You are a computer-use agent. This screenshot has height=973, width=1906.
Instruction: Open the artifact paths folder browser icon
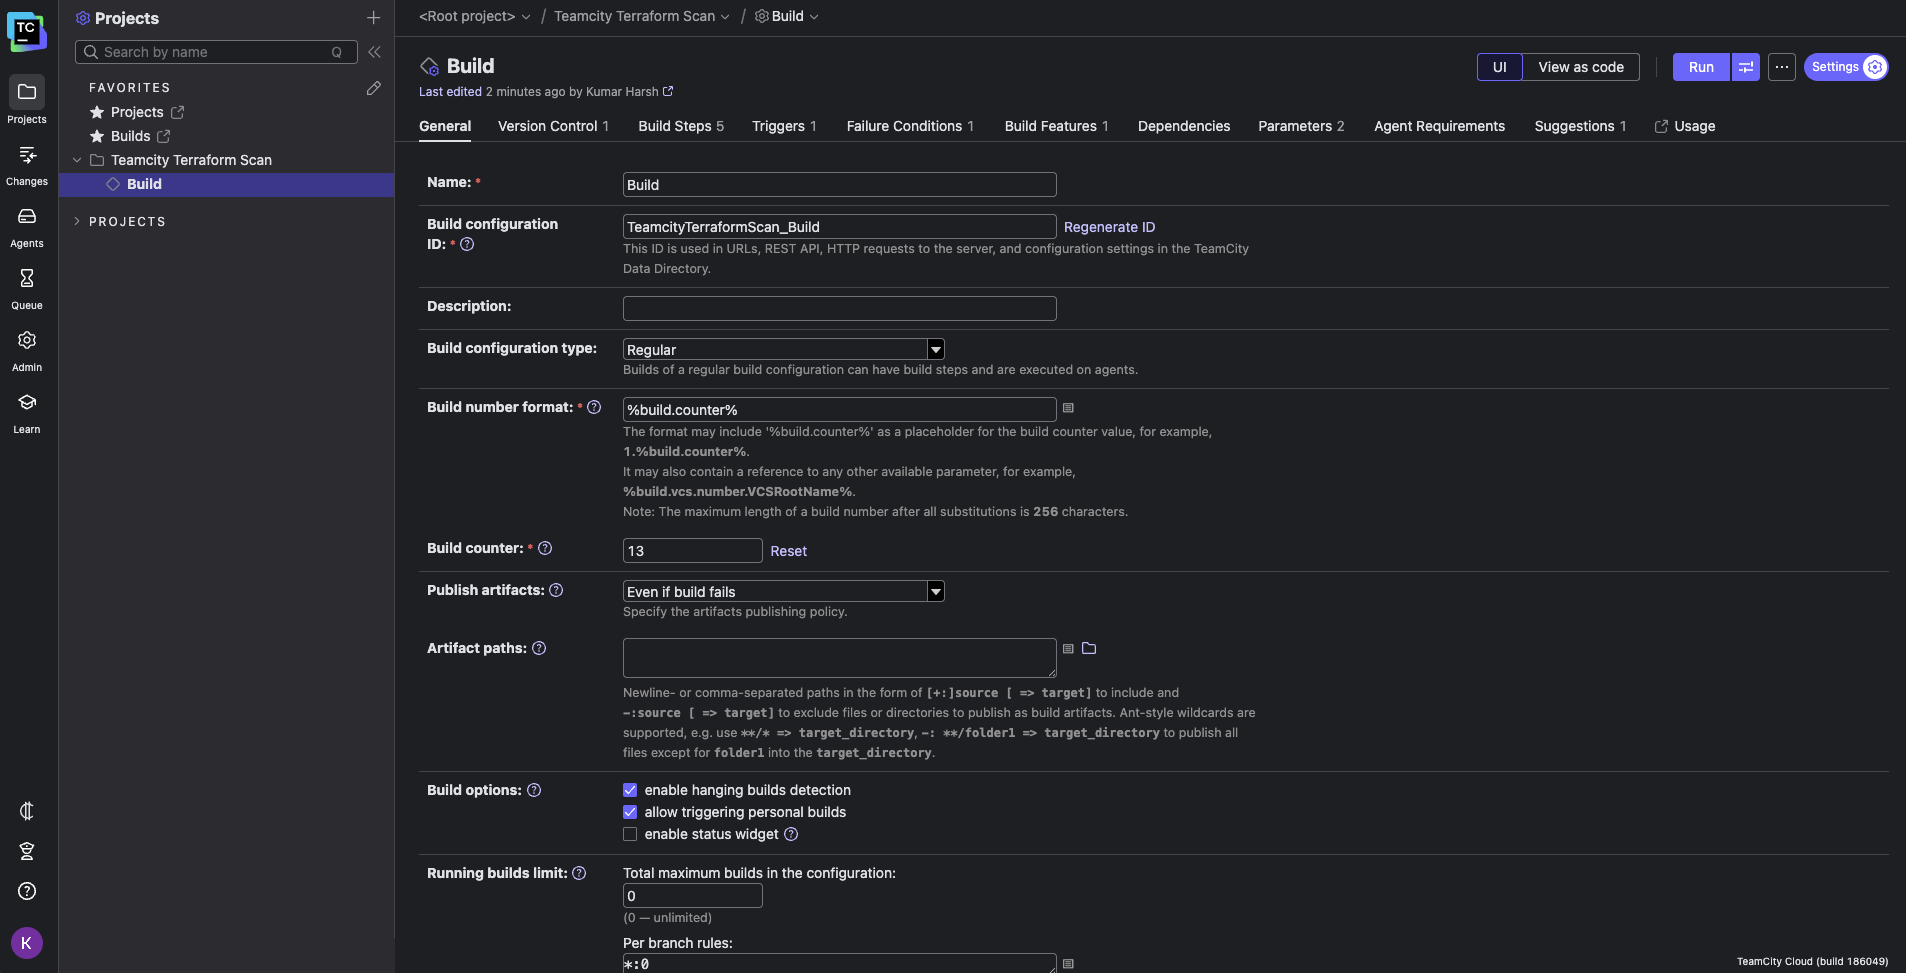(x=1089, y=648)
